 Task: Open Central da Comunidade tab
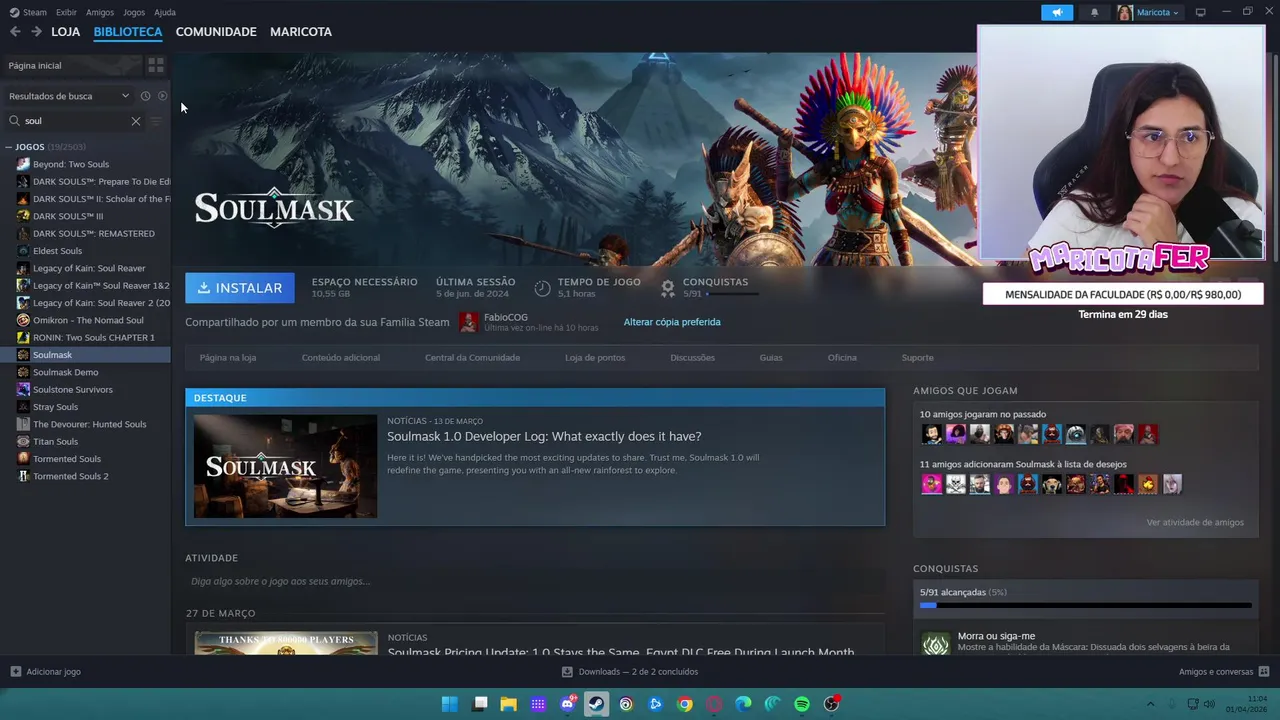click(472, 358)
